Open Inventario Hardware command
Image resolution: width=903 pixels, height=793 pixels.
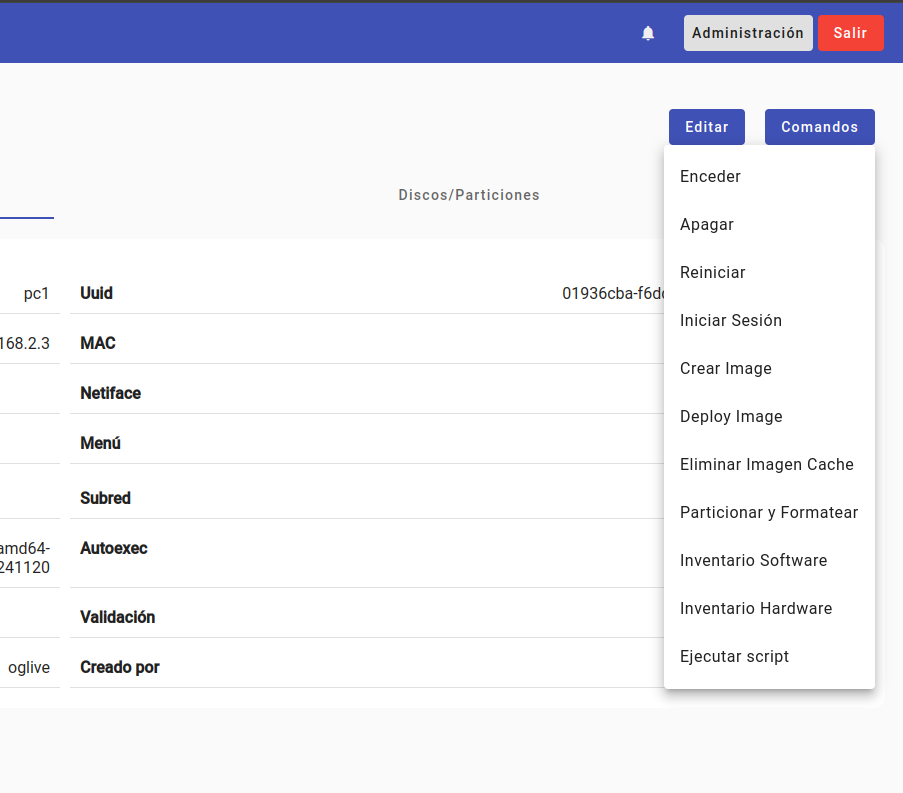tap(756, 609)
